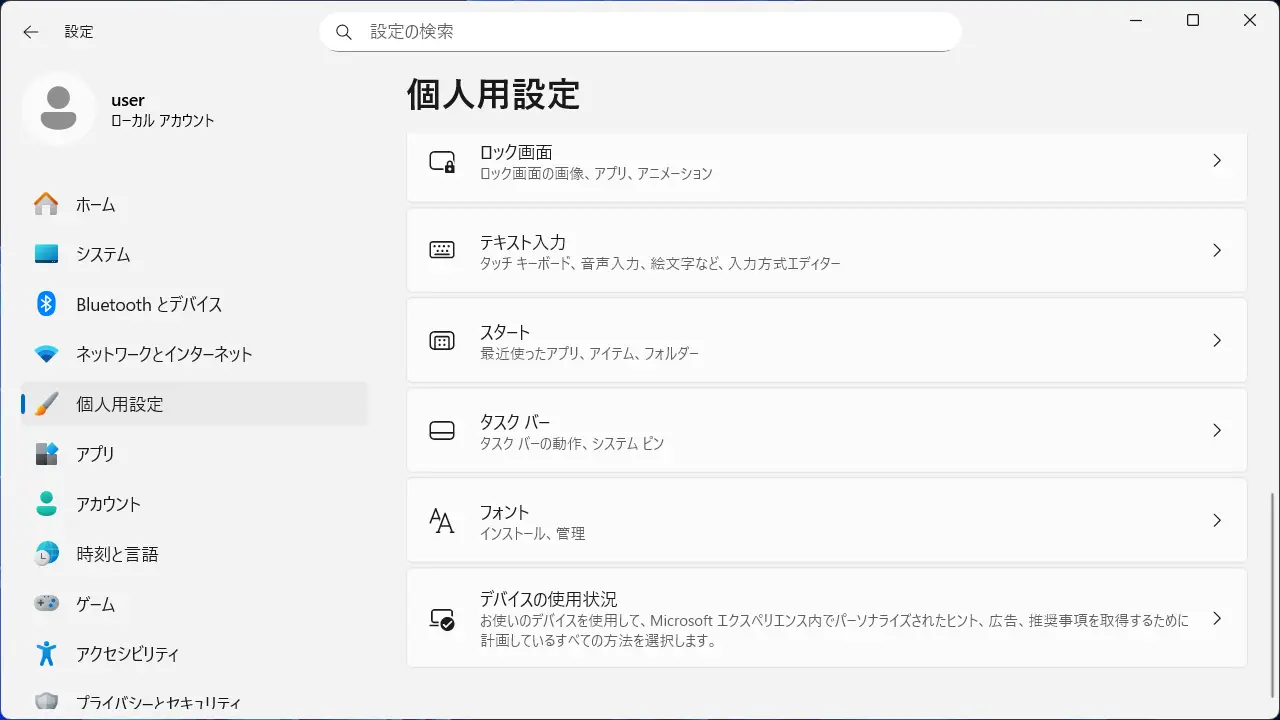
Task: Select システム in the sidebar
Action: point(103,254)
